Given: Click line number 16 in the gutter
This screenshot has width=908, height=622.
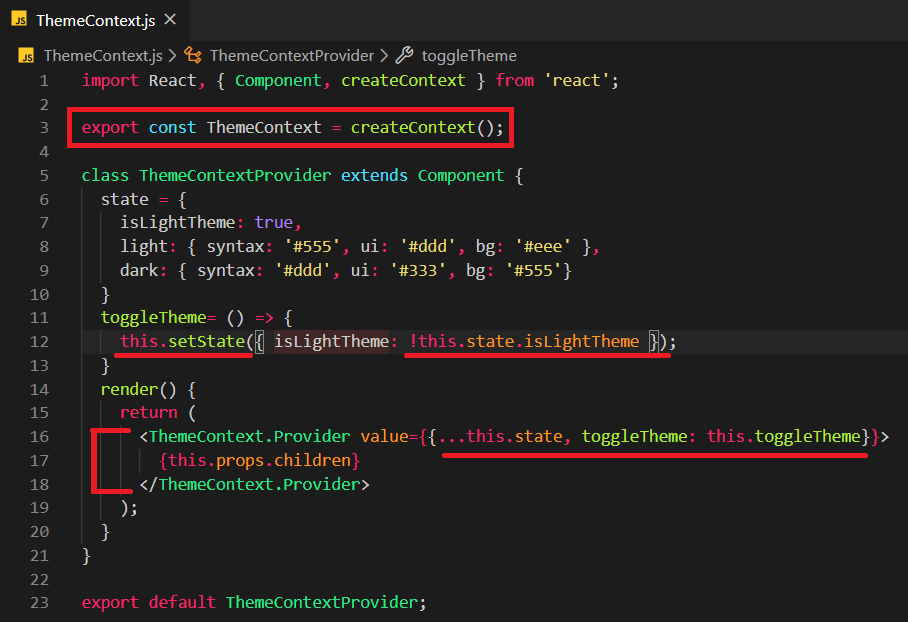Looking at the screenshot, I should pyautogui.click(x=39, y=437).
